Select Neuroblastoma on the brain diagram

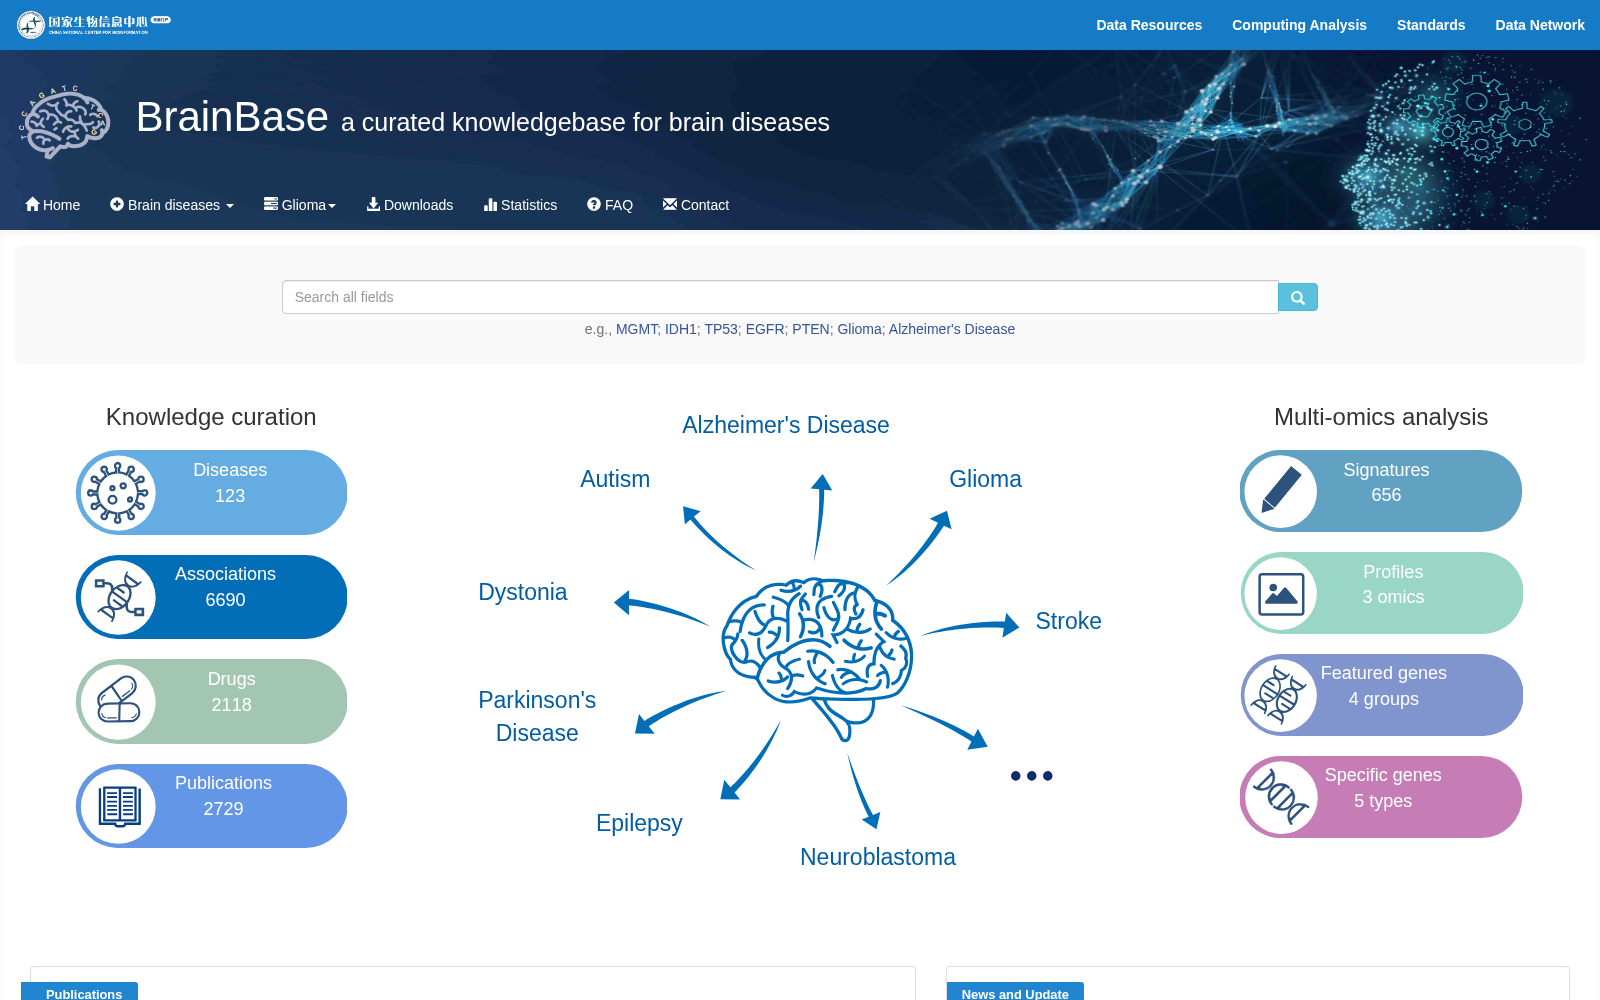click(878, 857)
